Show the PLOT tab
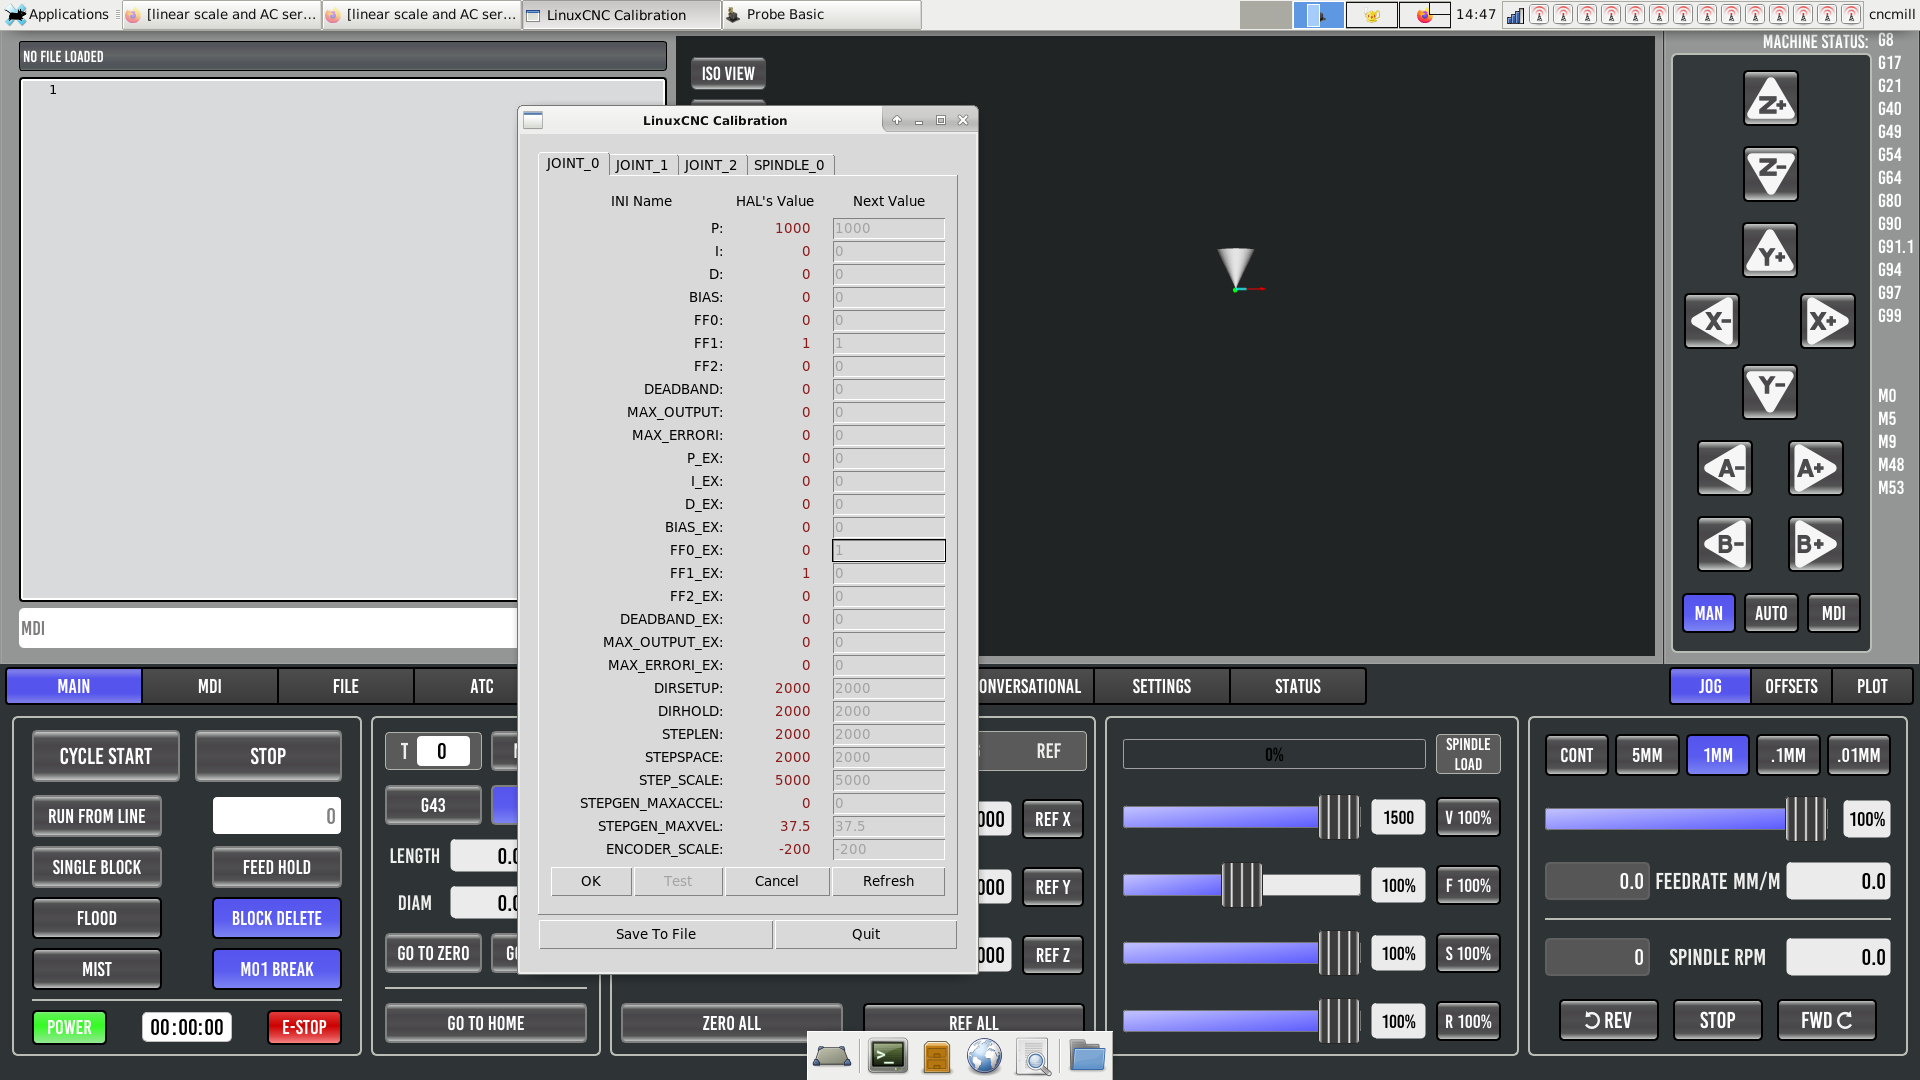 1872,686
